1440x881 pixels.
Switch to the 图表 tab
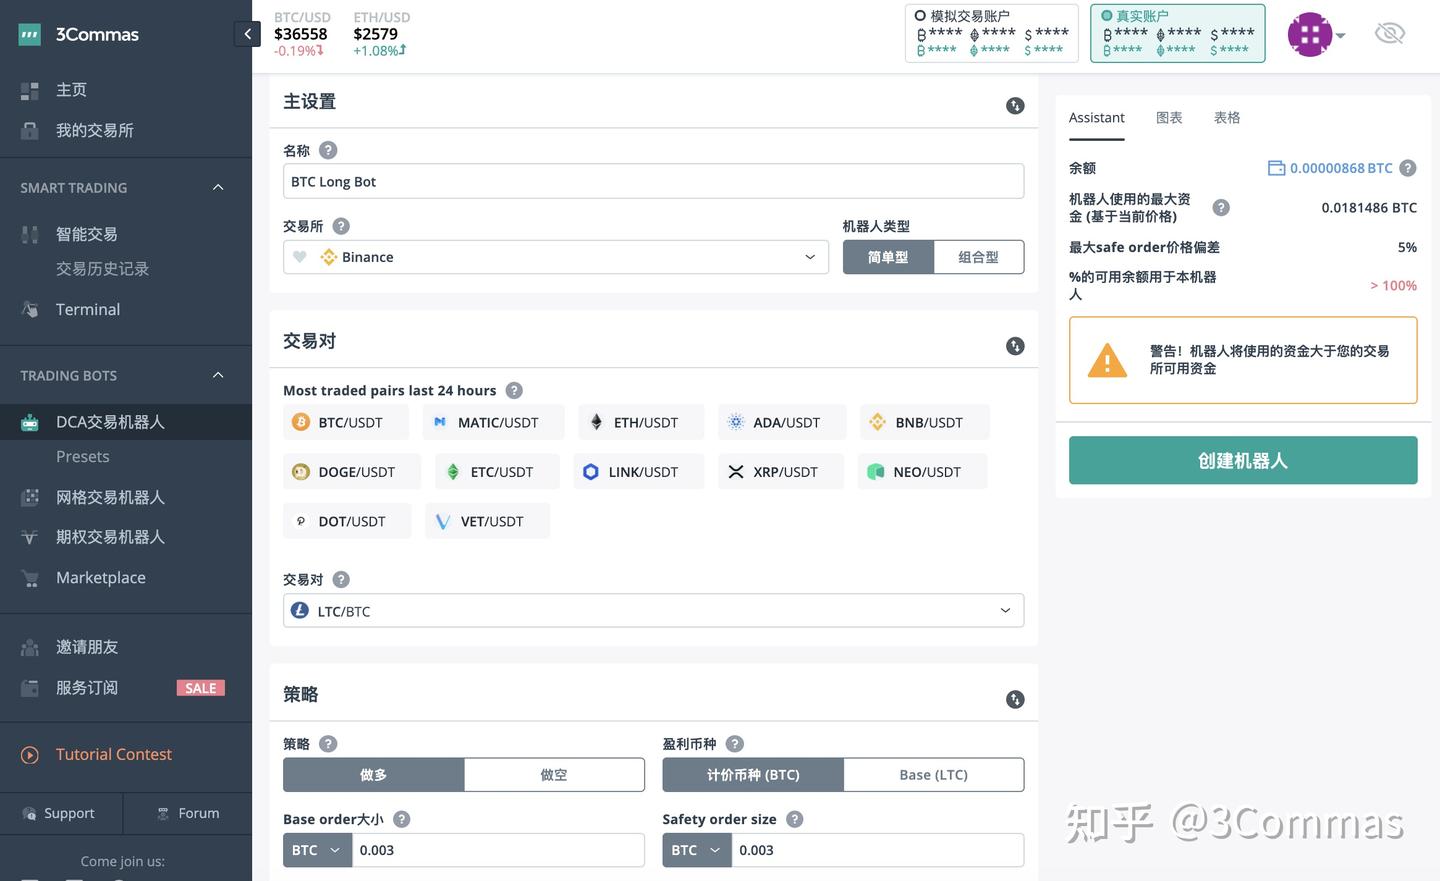point(1168,117)
